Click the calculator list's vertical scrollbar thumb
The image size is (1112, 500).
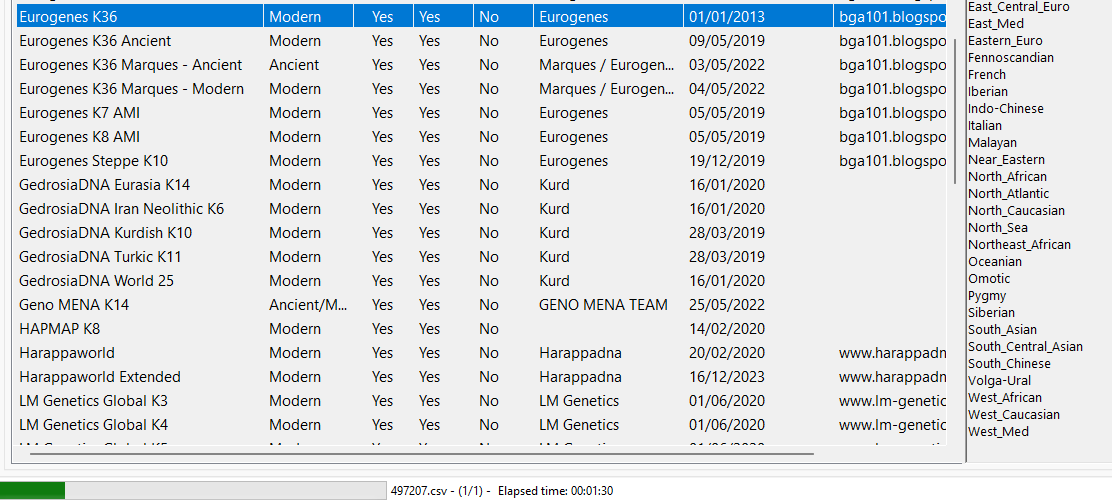click(x=957, y=110)
